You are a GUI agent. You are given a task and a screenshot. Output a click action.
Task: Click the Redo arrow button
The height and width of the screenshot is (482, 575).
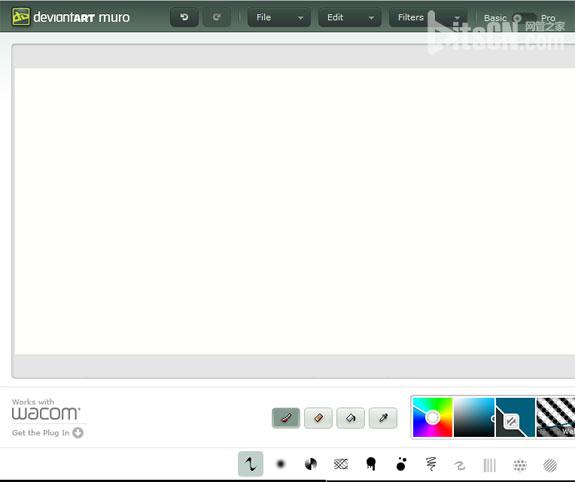[216, 17]
